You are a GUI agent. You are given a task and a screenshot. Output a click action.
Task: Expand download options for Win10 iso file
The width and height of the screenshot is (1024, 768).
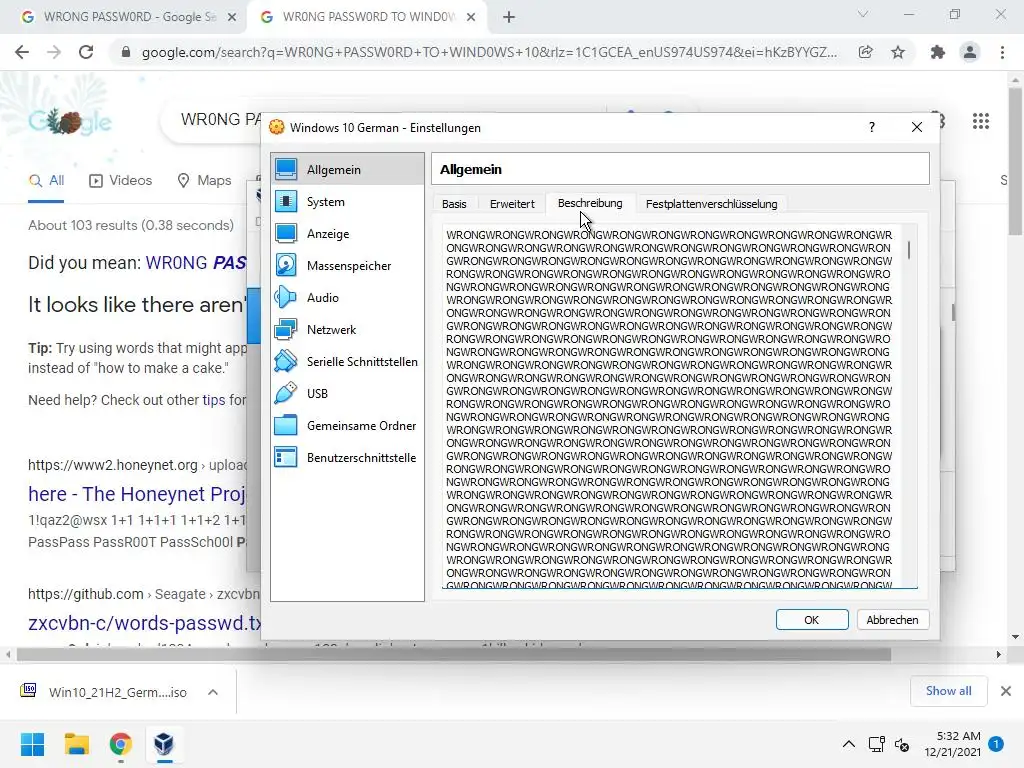tap(213, 692)
